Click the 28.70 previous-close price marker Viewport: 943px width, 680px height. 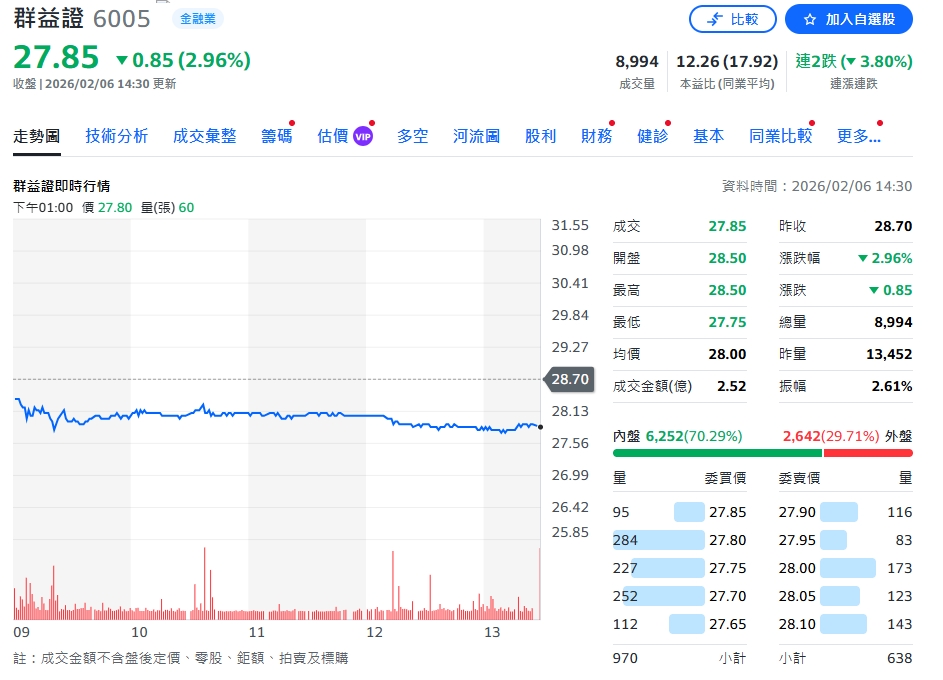pos(570,379)
